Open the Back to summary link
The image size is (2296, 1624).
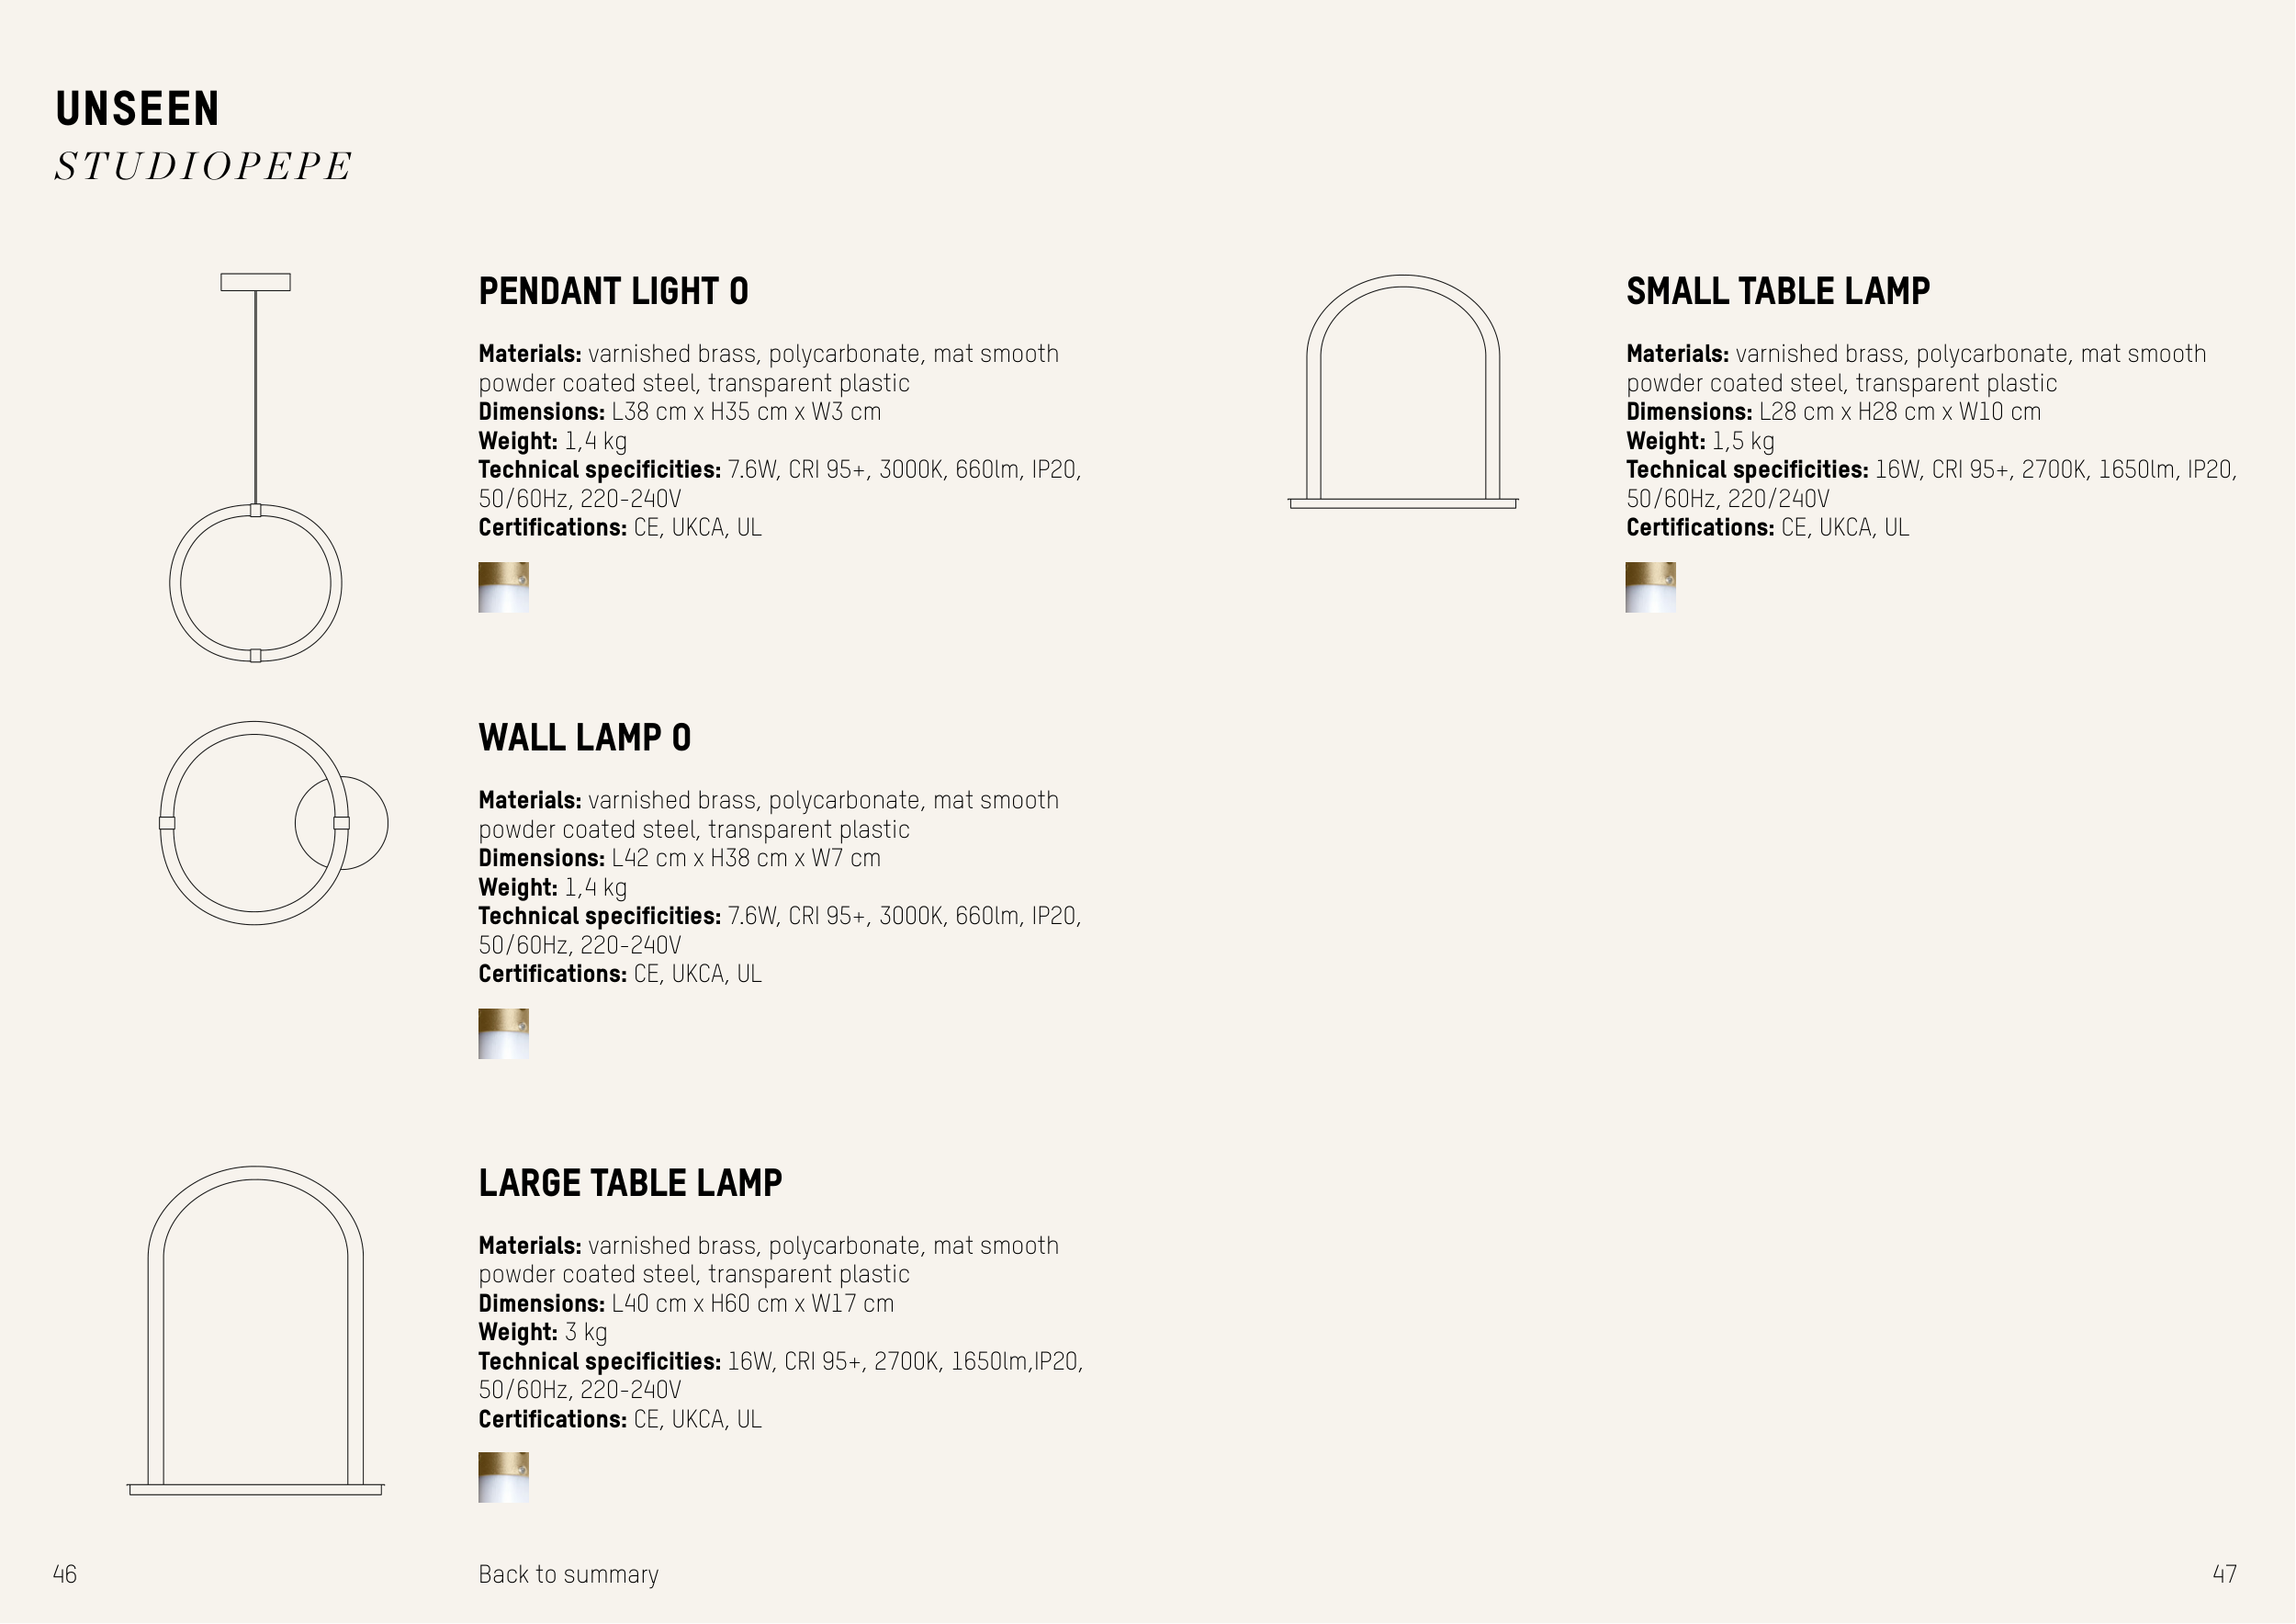point(568,1574)
